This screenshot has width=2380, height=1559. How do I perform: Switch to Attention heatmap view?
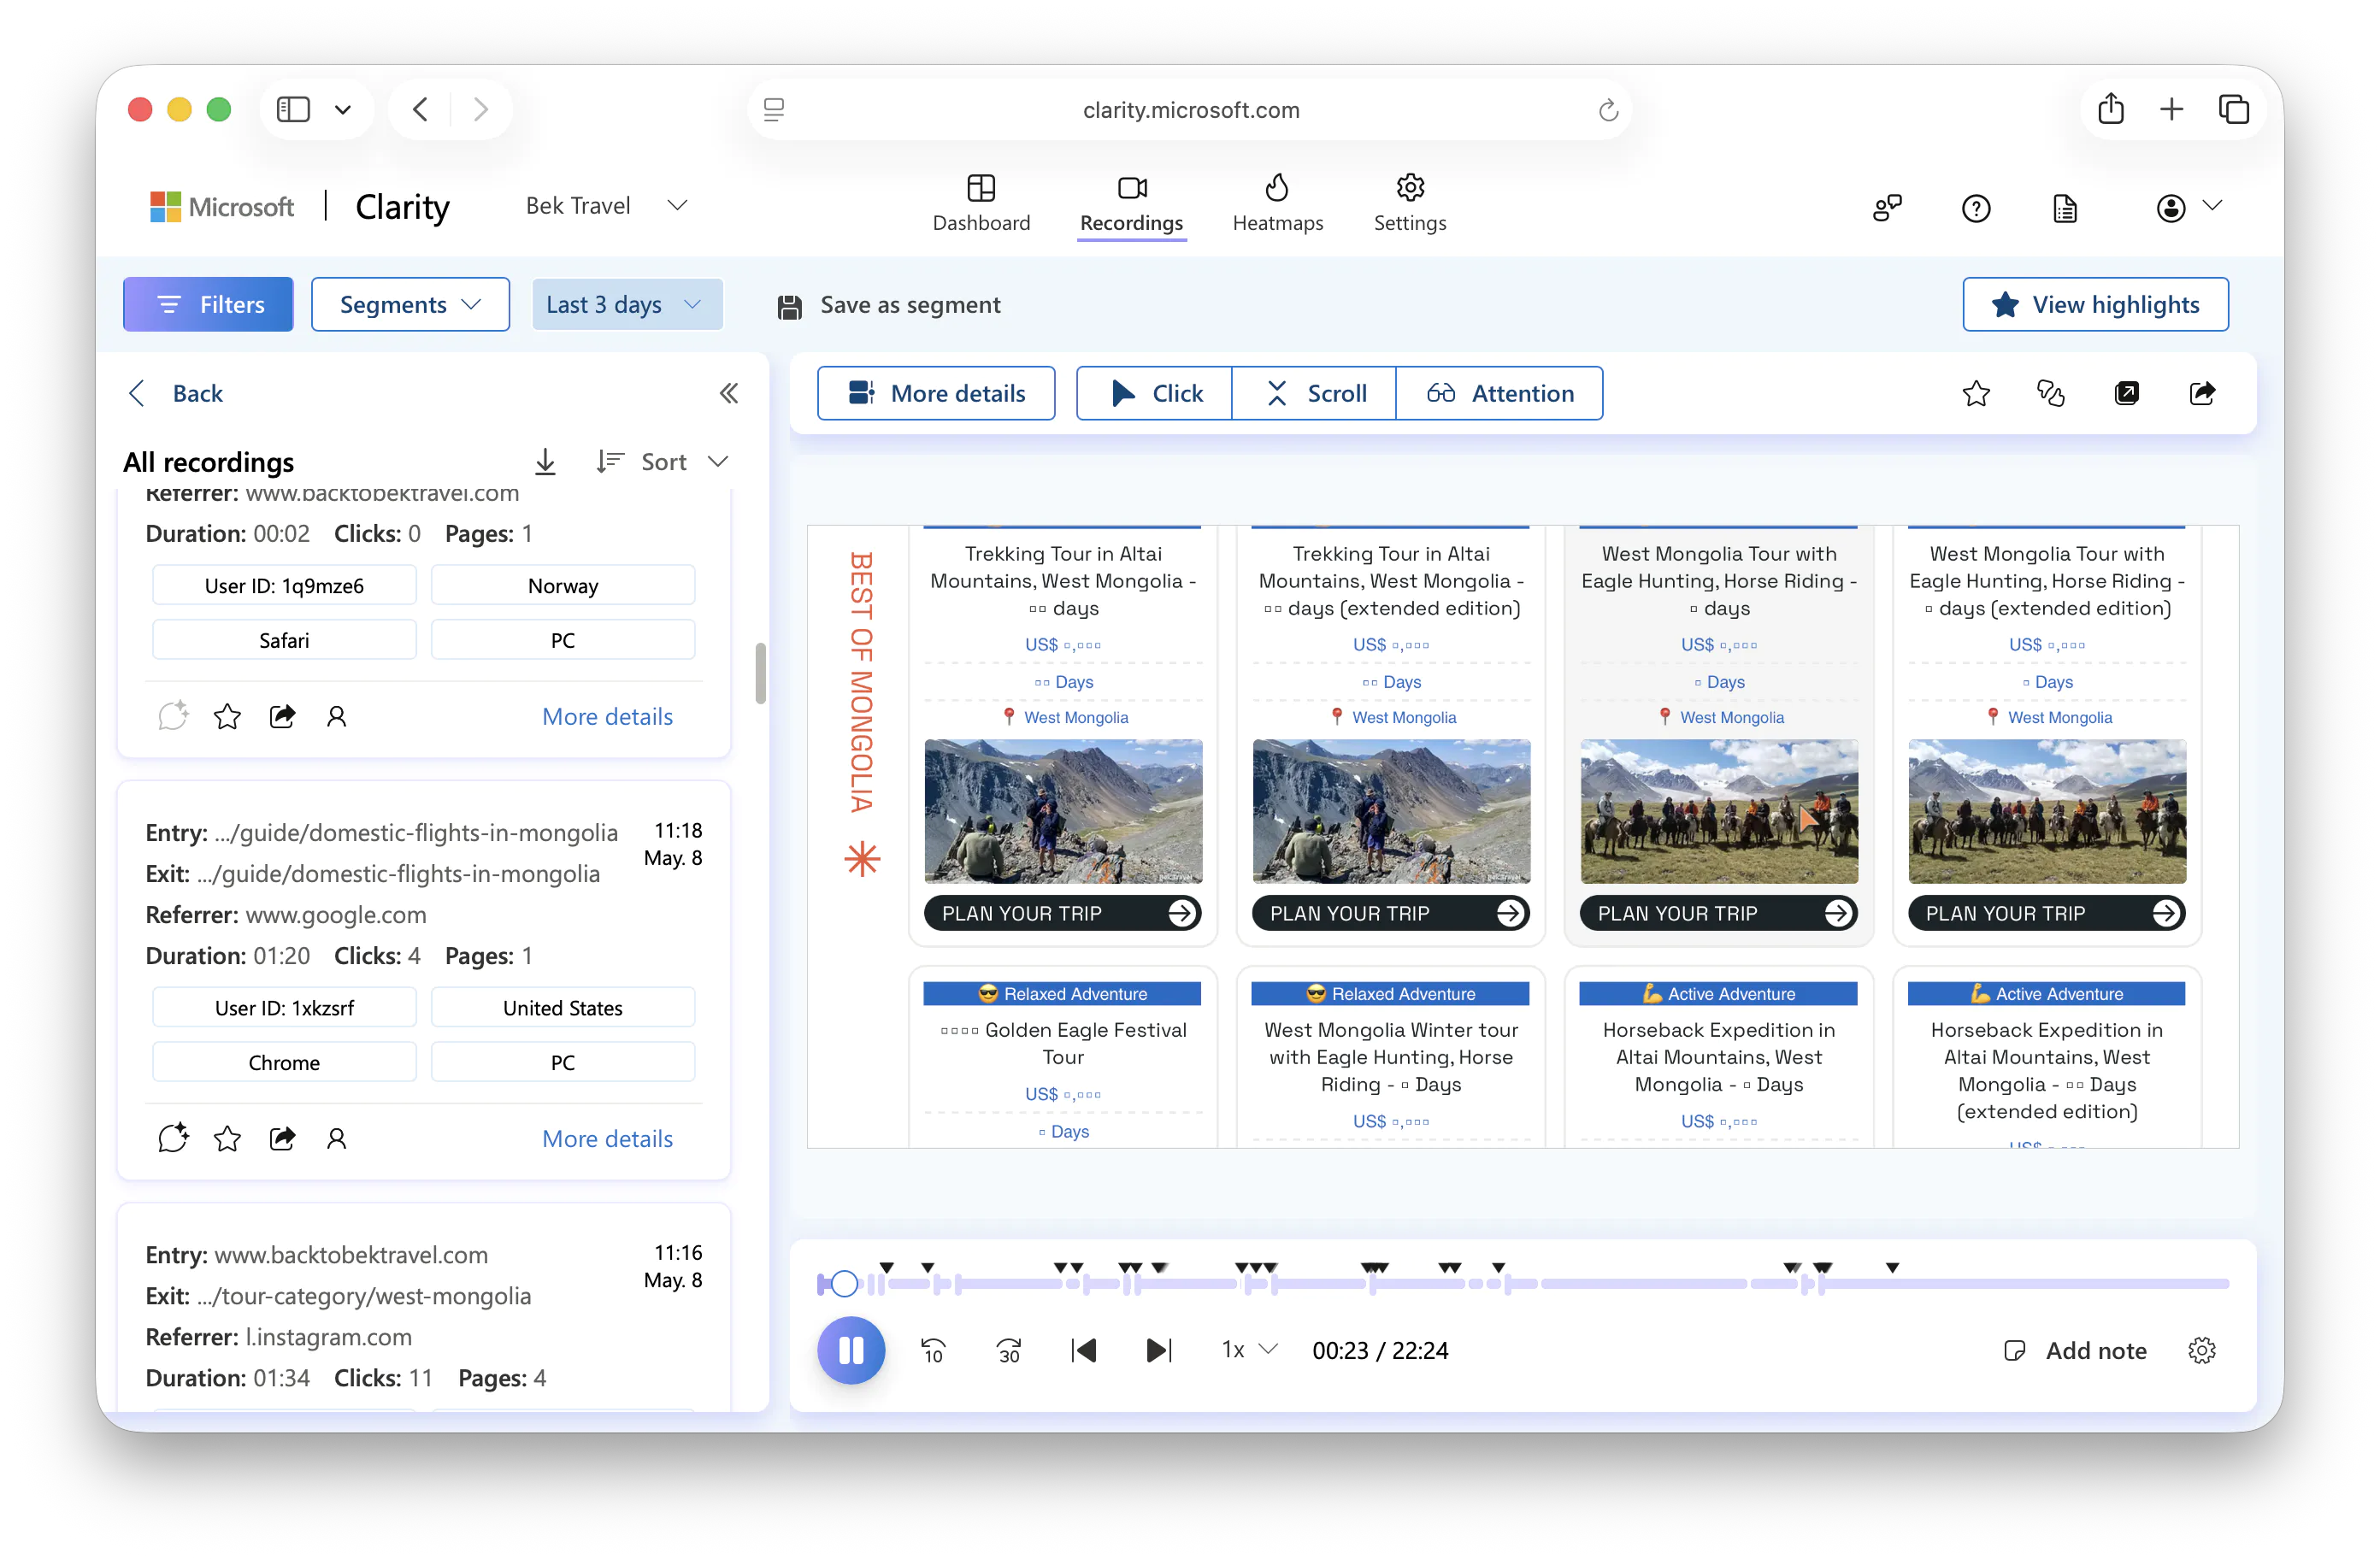coord(1499,393)
